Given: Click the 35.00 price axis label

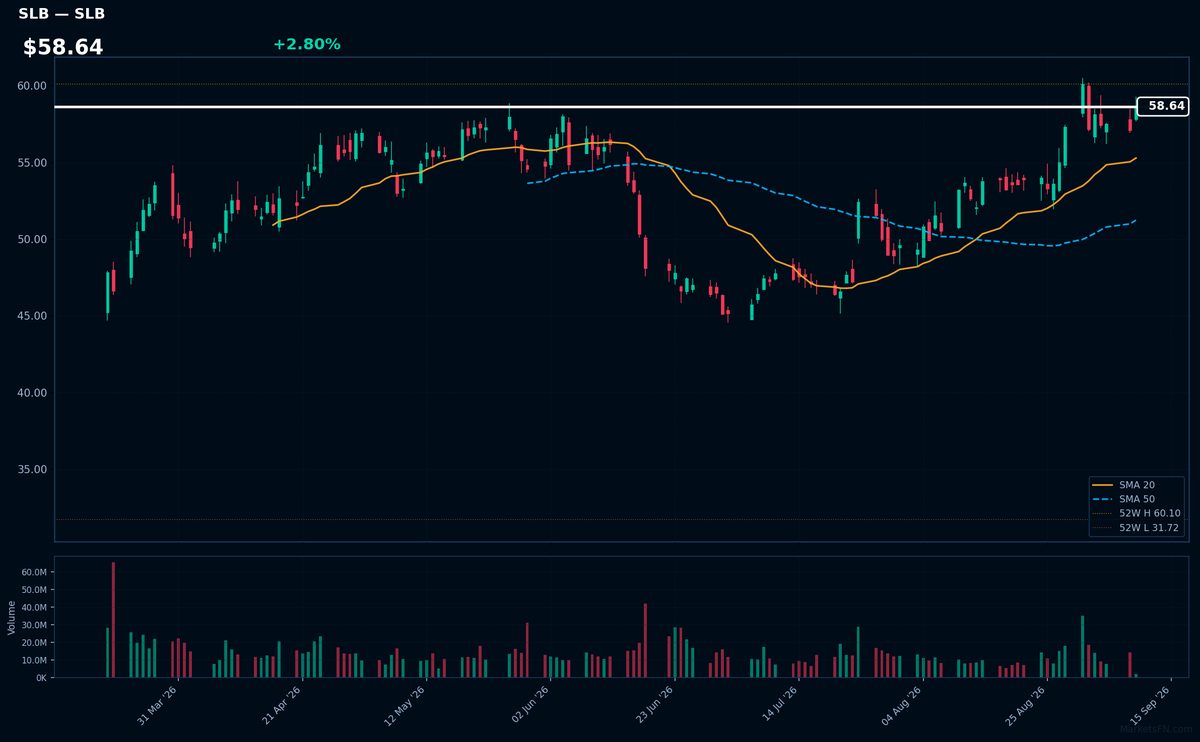Looking at the screenshot, I should (x=32, y=470).
